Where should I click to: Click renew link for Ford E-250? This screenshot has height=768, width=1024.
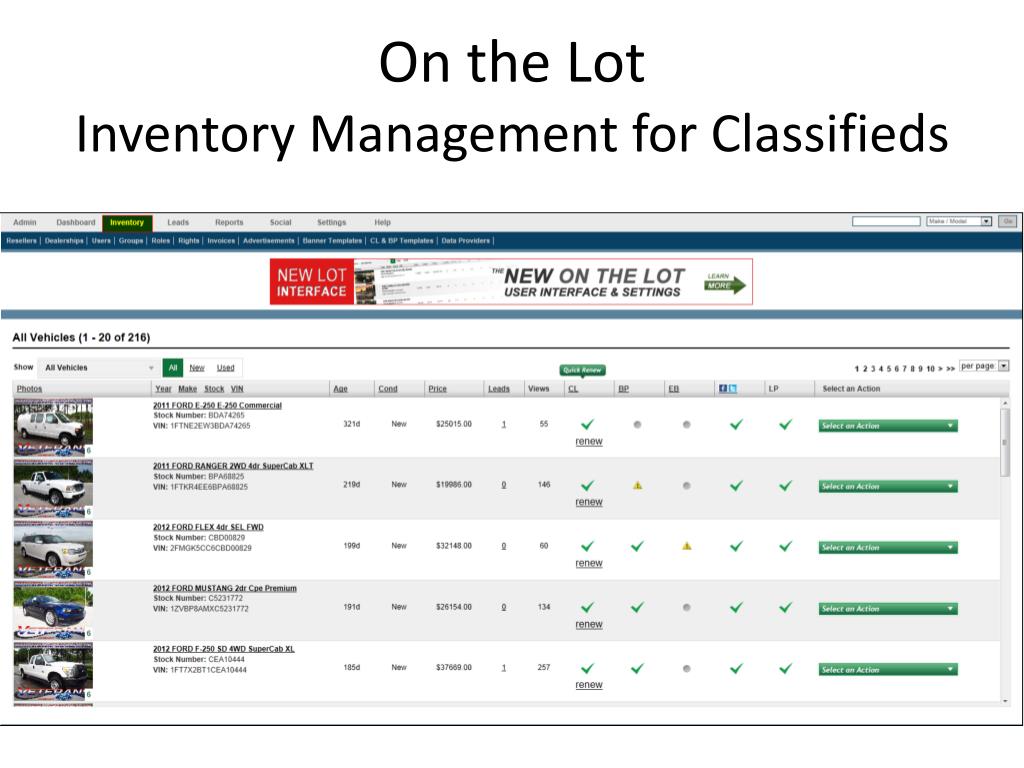point(589,441)
